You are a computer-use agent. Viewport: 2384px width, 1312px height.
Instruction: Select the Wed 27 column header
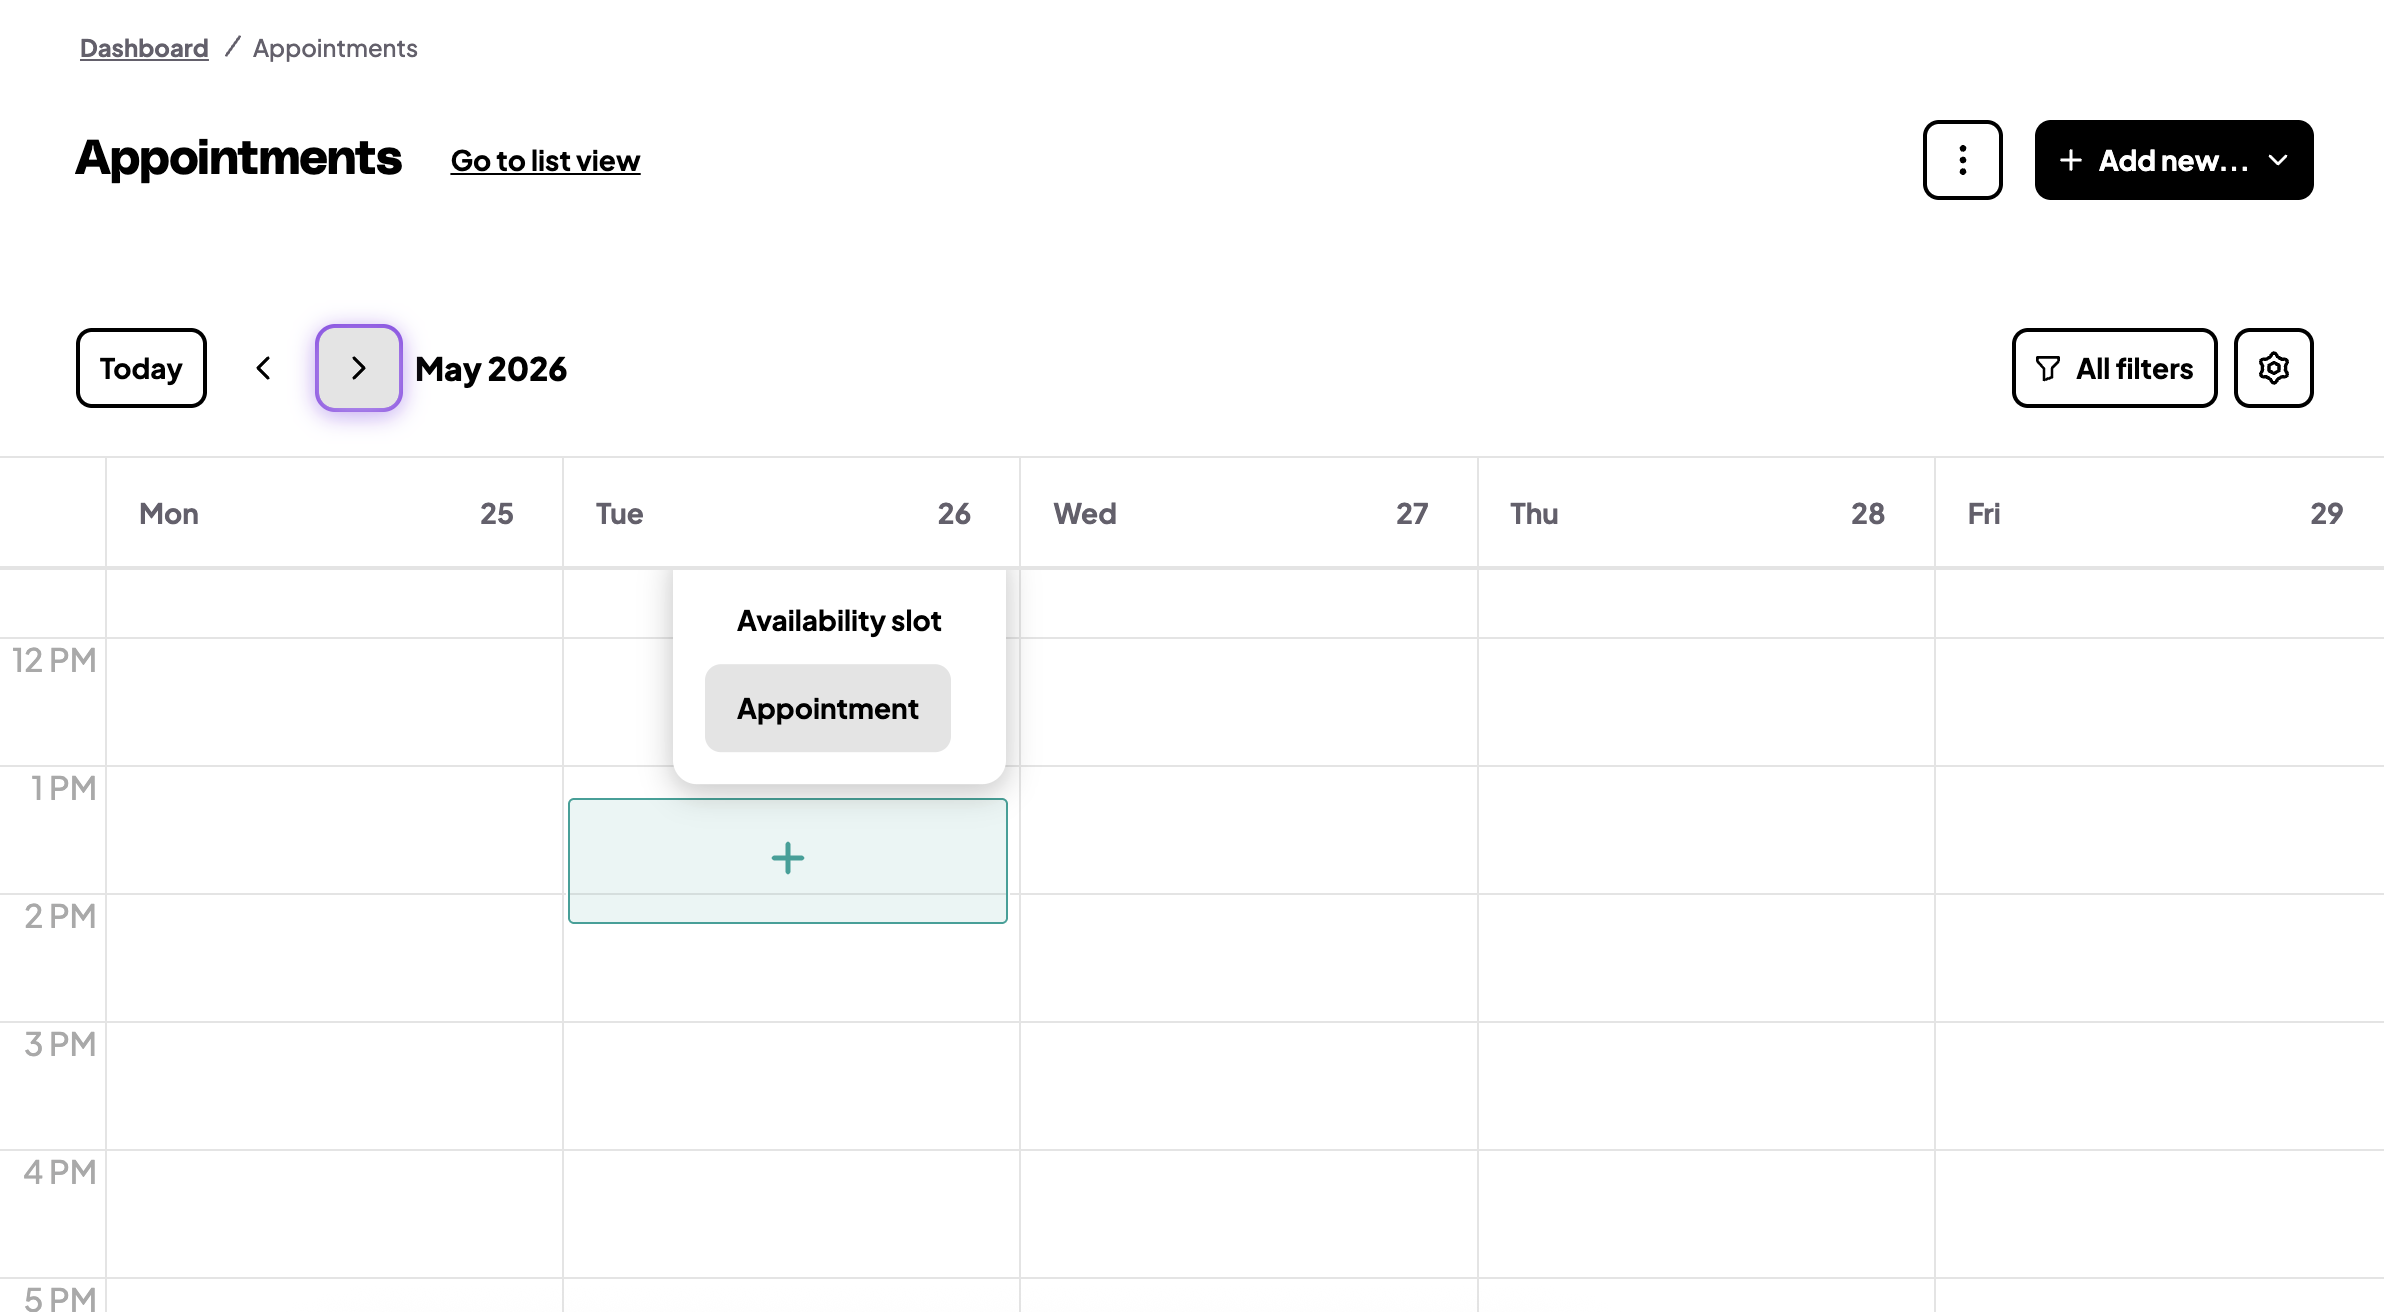tap(1249, 513)
